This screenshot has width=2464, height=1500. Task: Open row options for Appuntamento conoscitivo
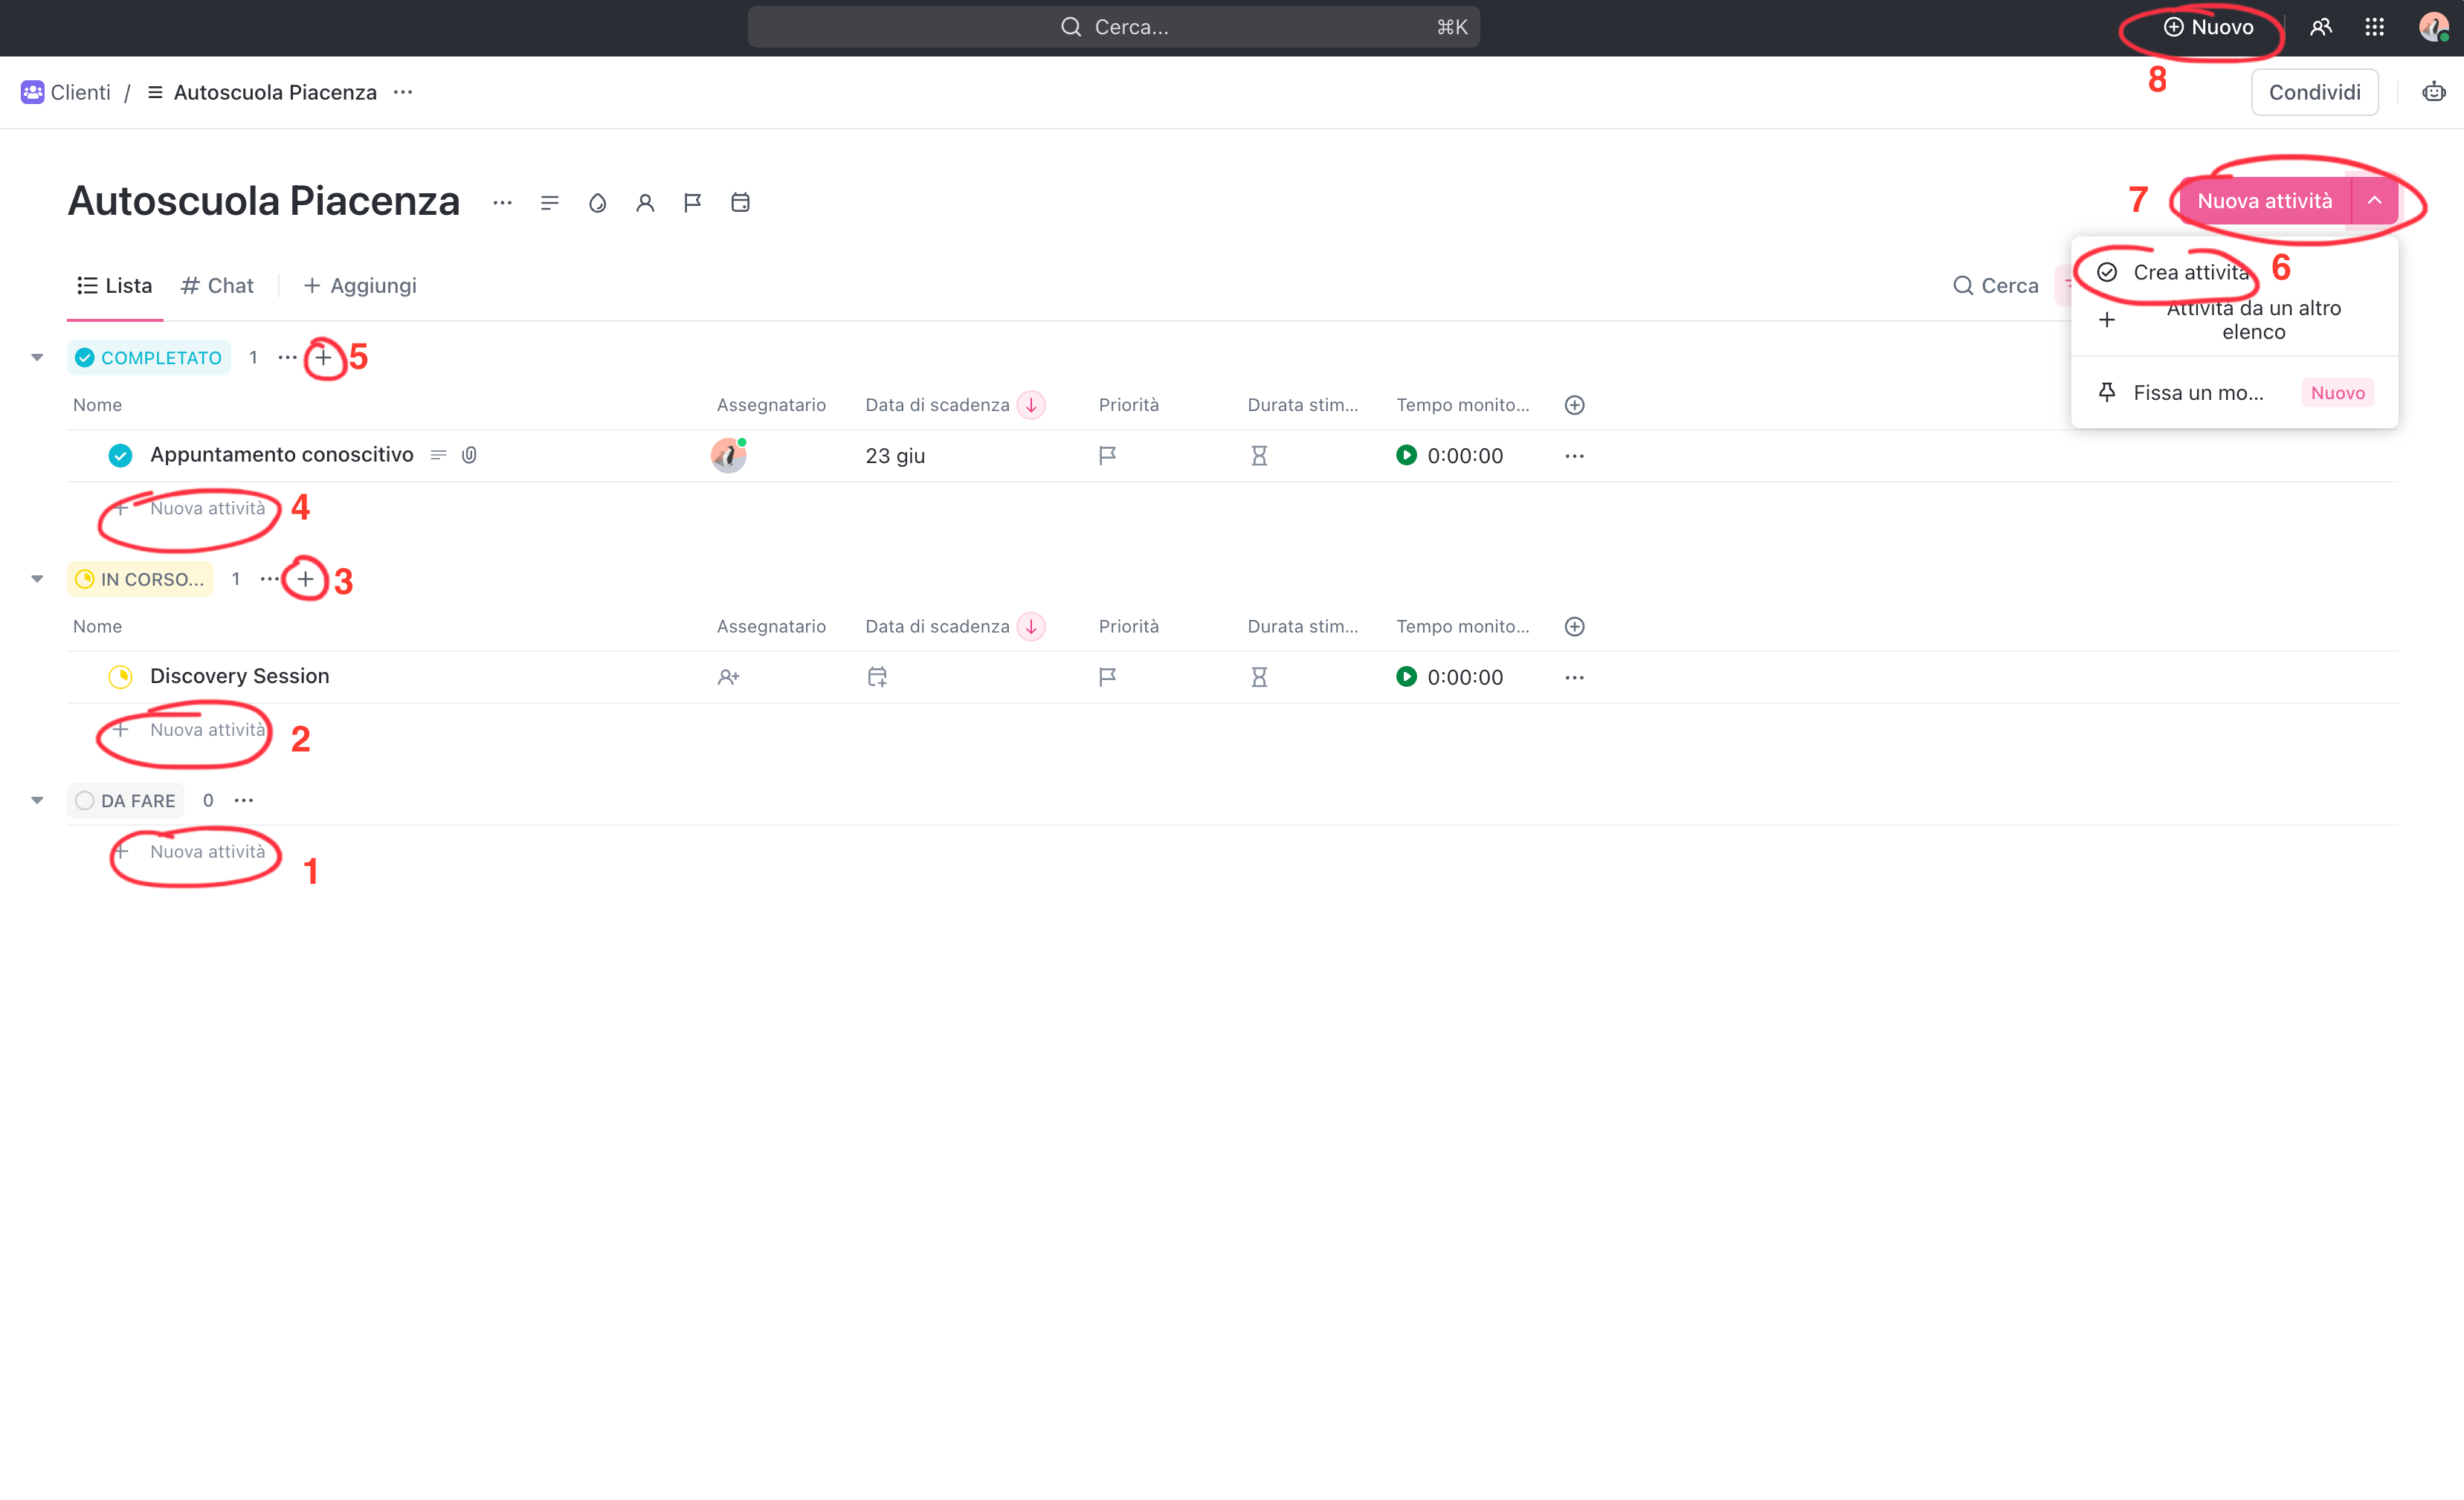point(1574,456)
